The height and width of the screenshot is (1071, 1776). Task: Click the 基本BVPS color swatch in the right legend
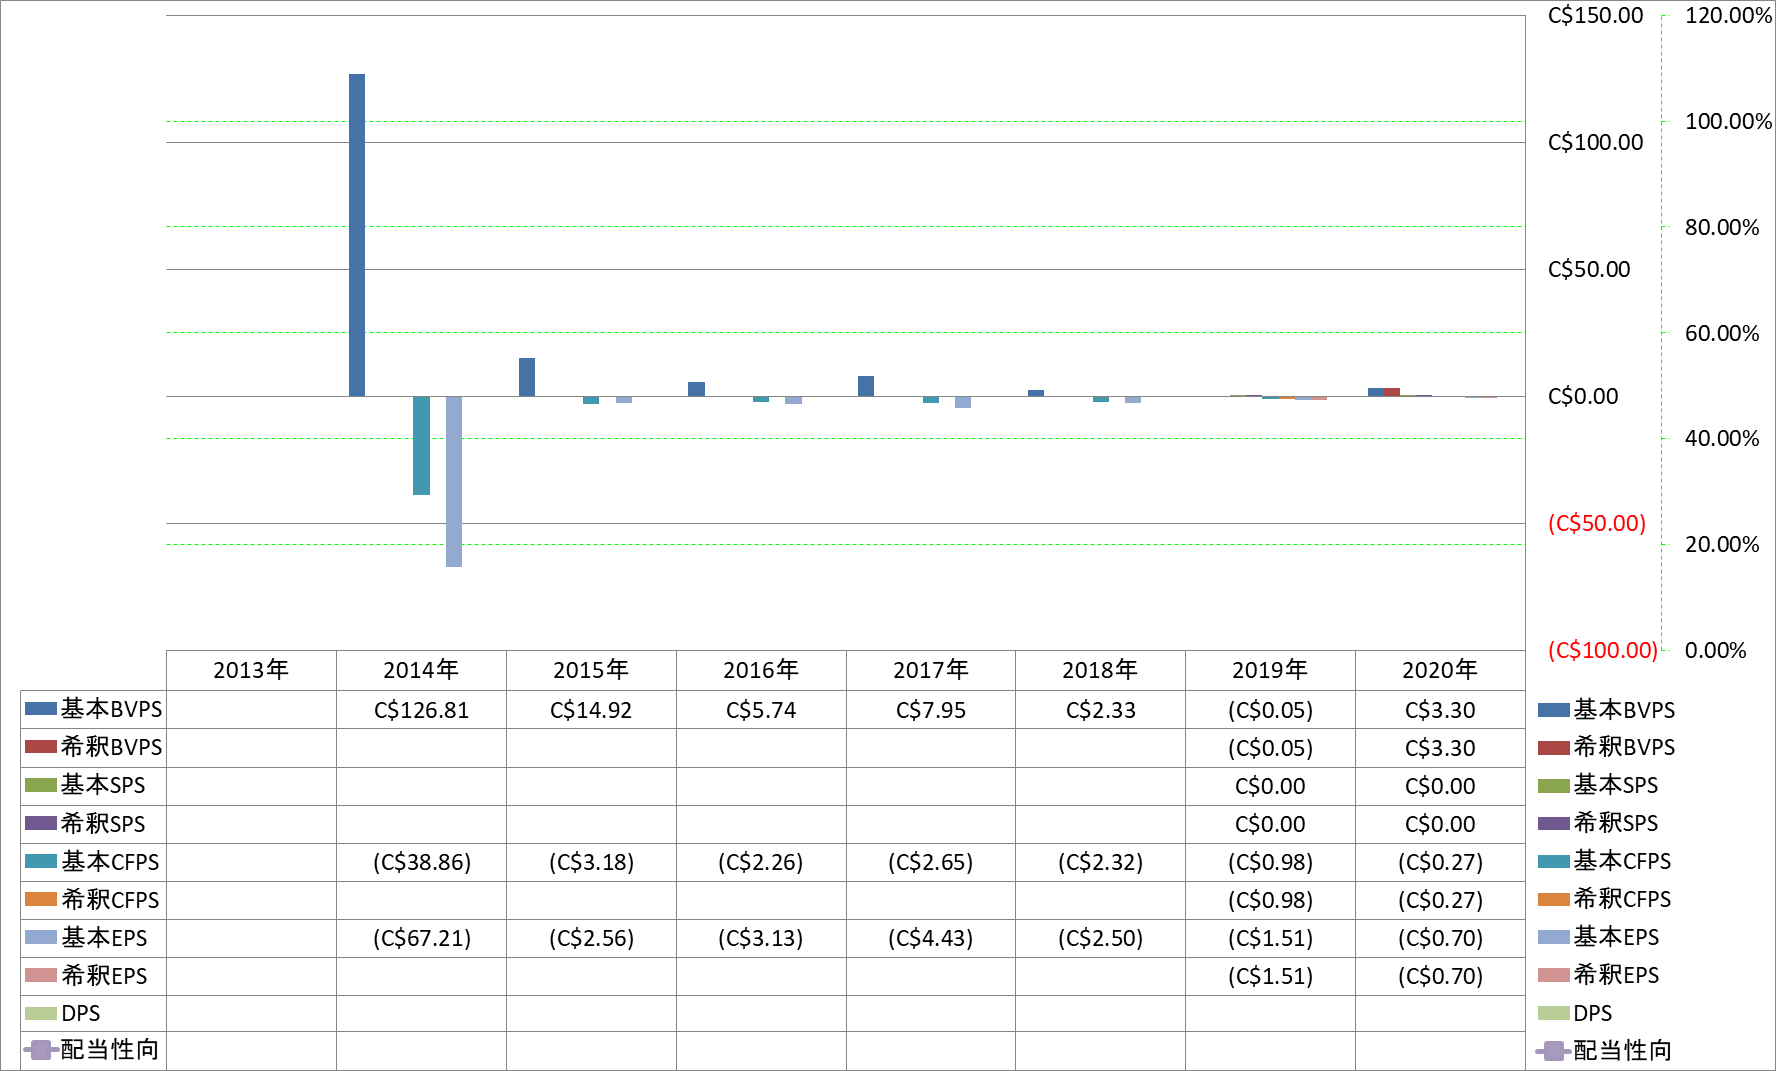pyautogui.click(x=1553, y=710)
